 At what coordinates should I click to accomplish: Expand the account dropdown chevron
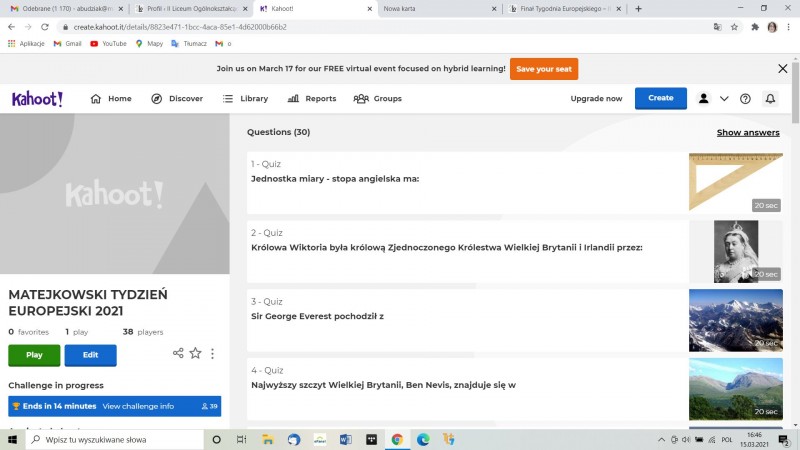(x=724, y=99)
